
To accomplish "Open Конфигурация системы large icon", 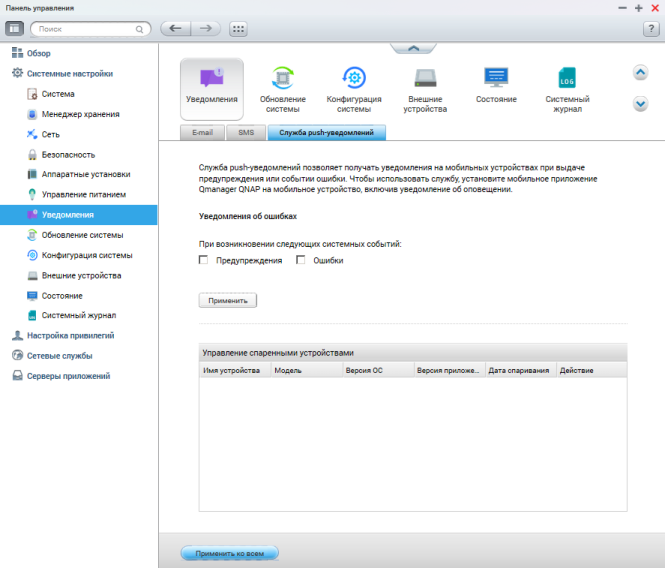I will click(x=354, y=89).
